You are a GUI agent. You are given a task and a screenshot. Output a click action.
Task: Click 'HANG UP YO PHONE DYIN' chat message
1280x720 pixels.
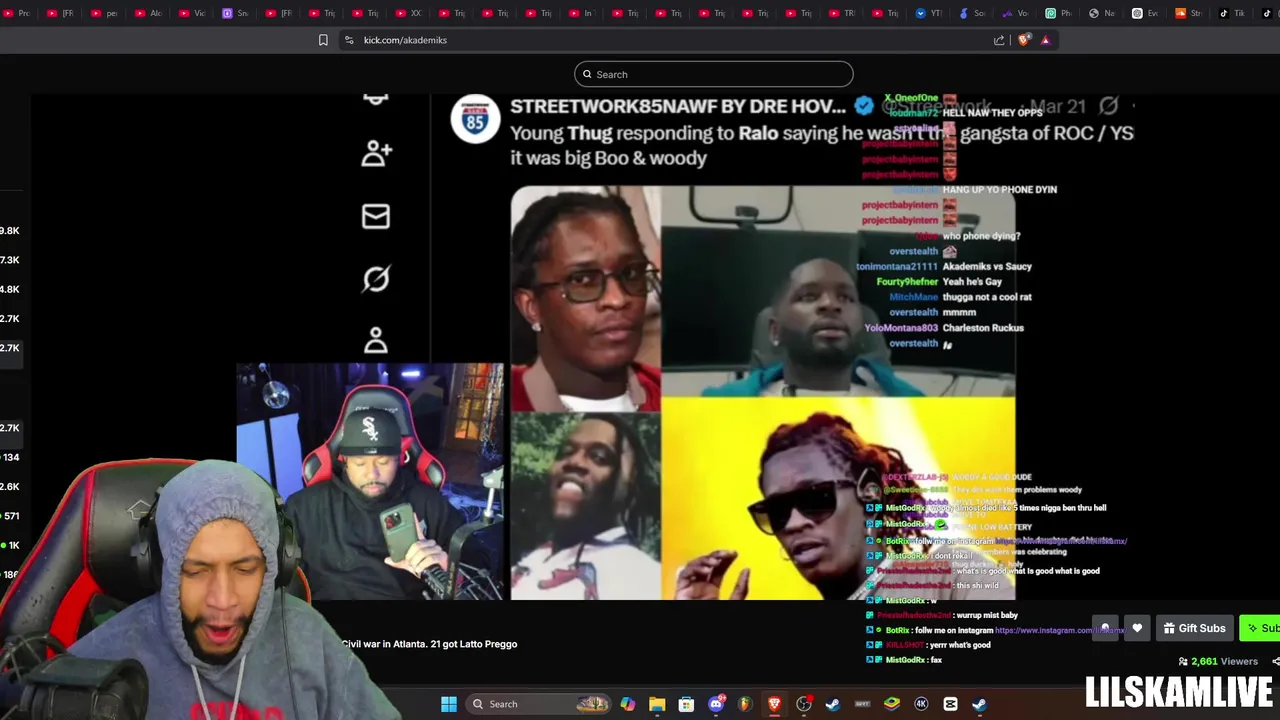(x=1000, y=189)
